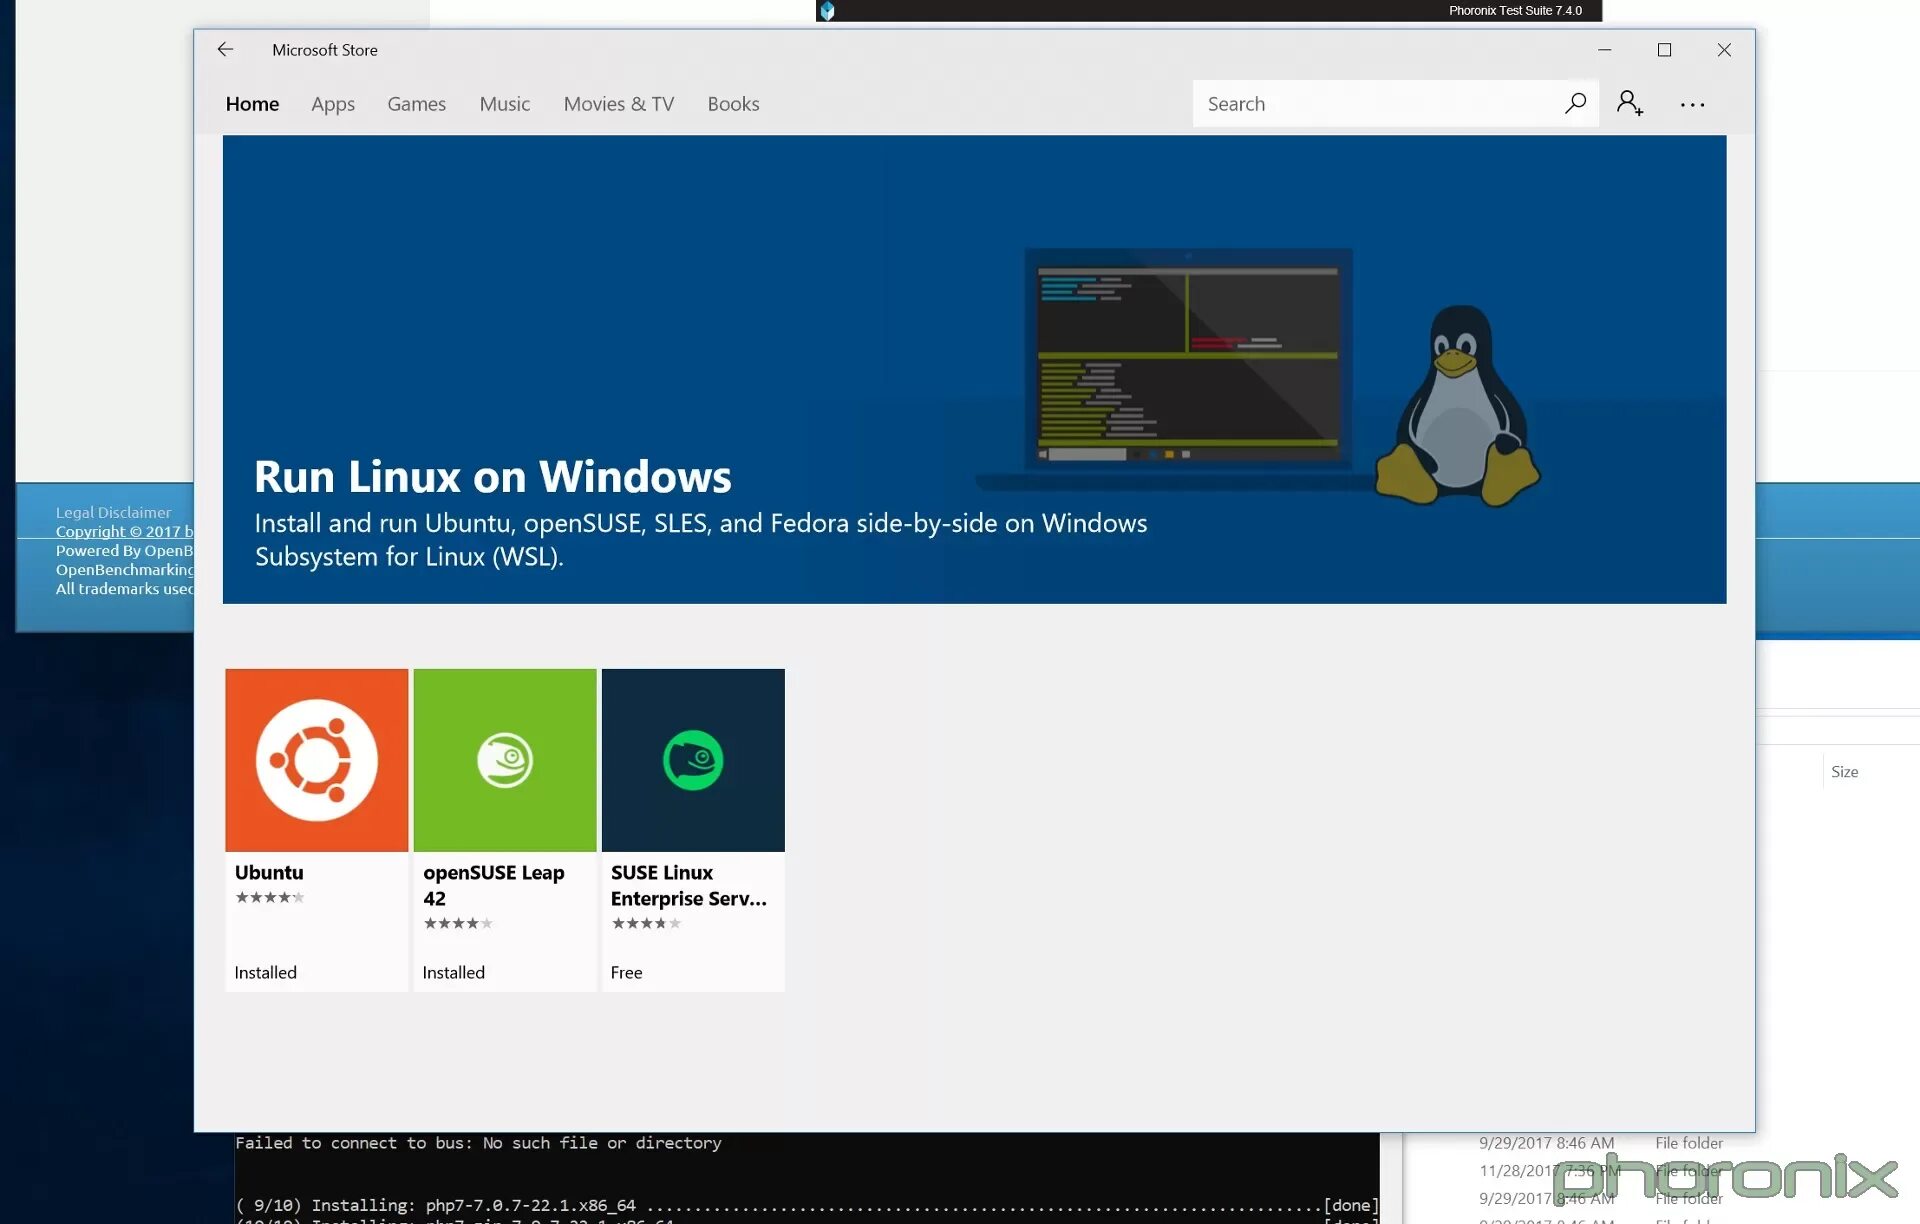Image resolution: width=1920 pixels, height=1224 pixels.
Task: Open the Music tab
Action: tap(504, 104)
